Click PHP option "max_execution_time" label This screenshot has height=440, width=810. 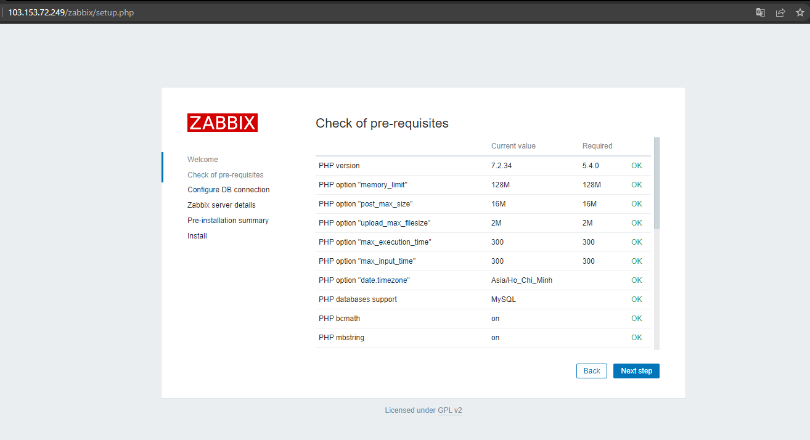[x=375, y=242]
